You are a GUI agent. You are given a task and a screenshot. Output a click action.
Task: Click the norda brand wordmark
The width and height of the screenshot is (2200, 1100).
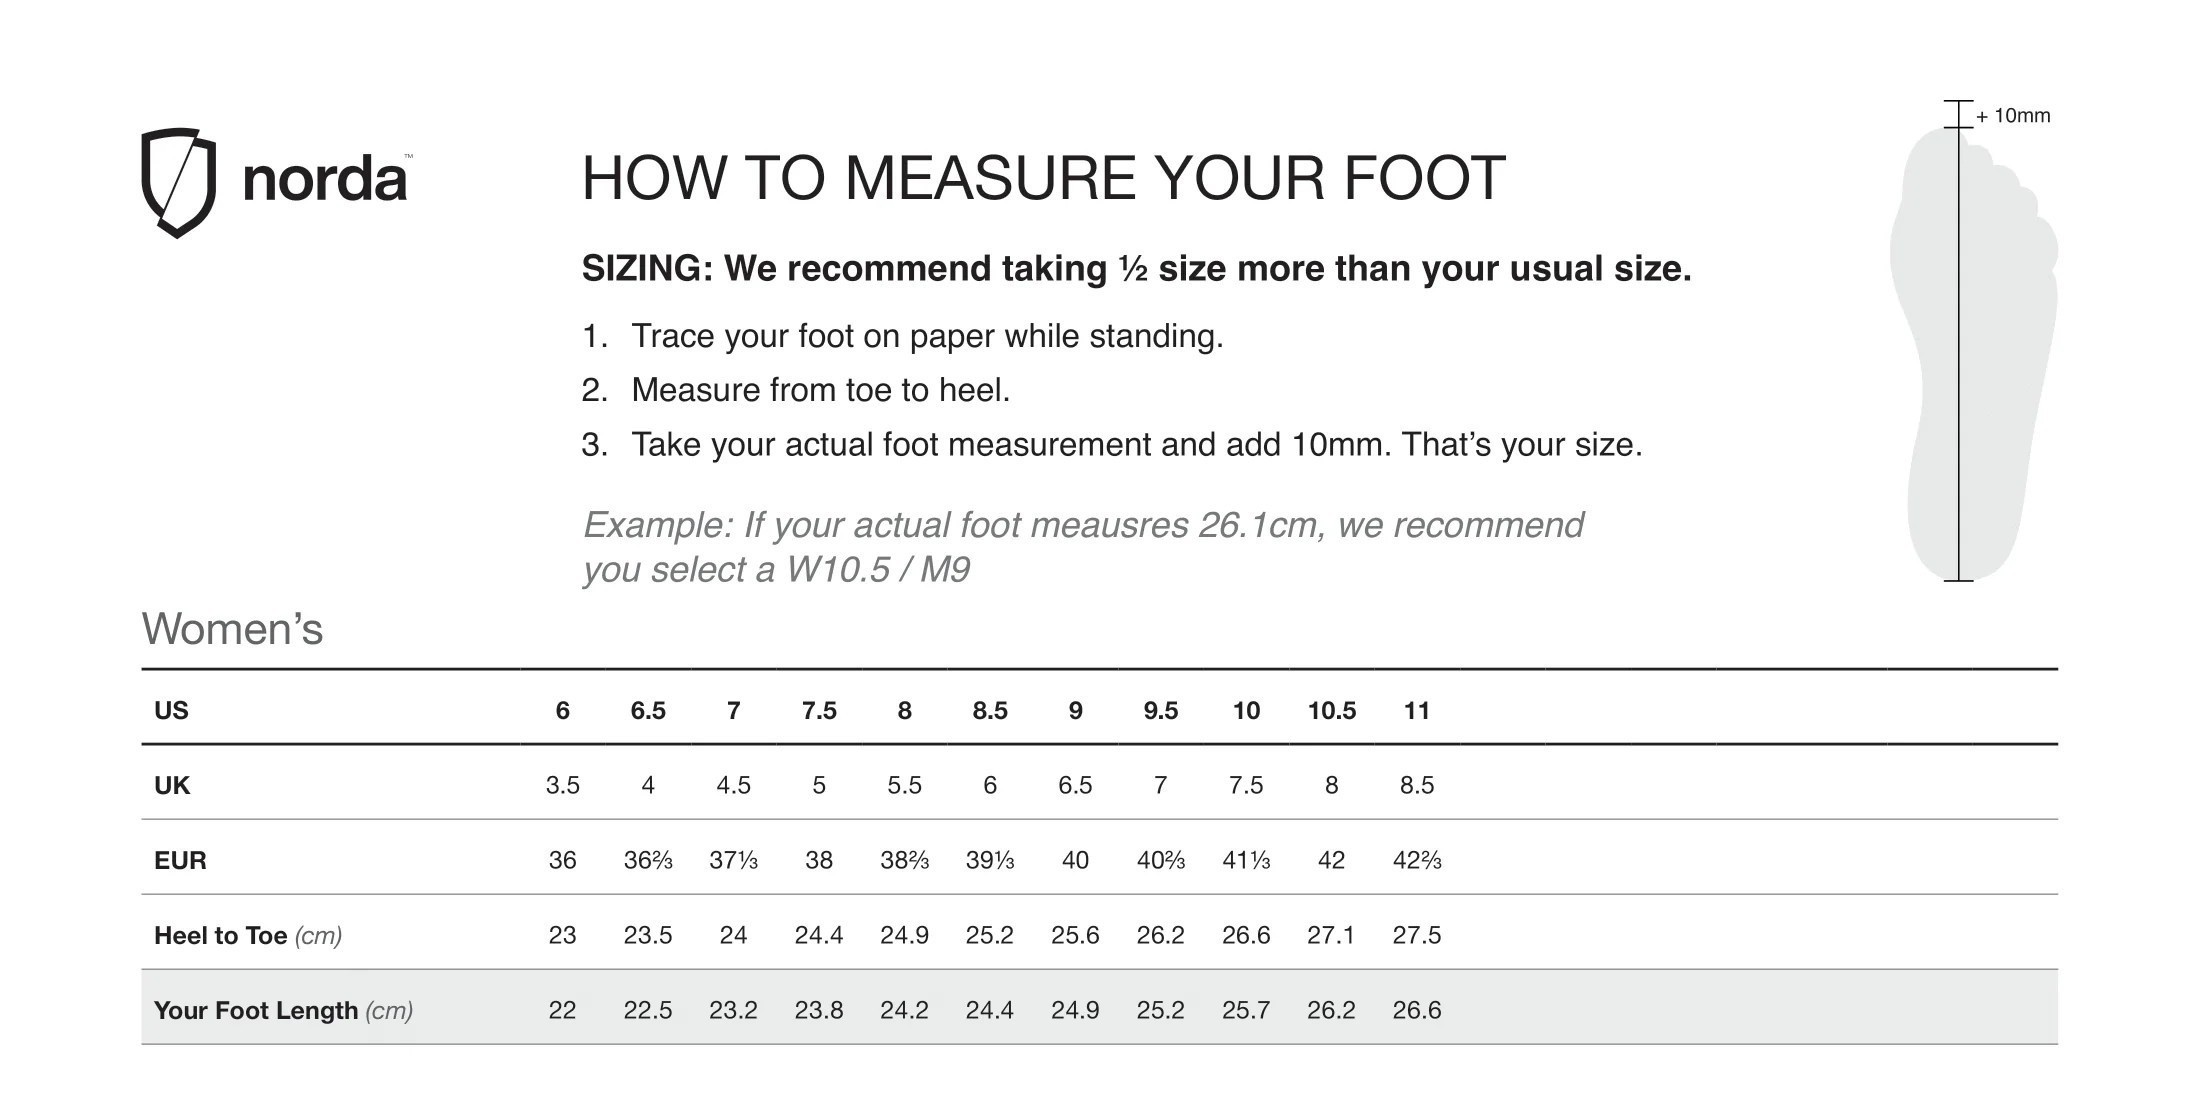[325, 181]
